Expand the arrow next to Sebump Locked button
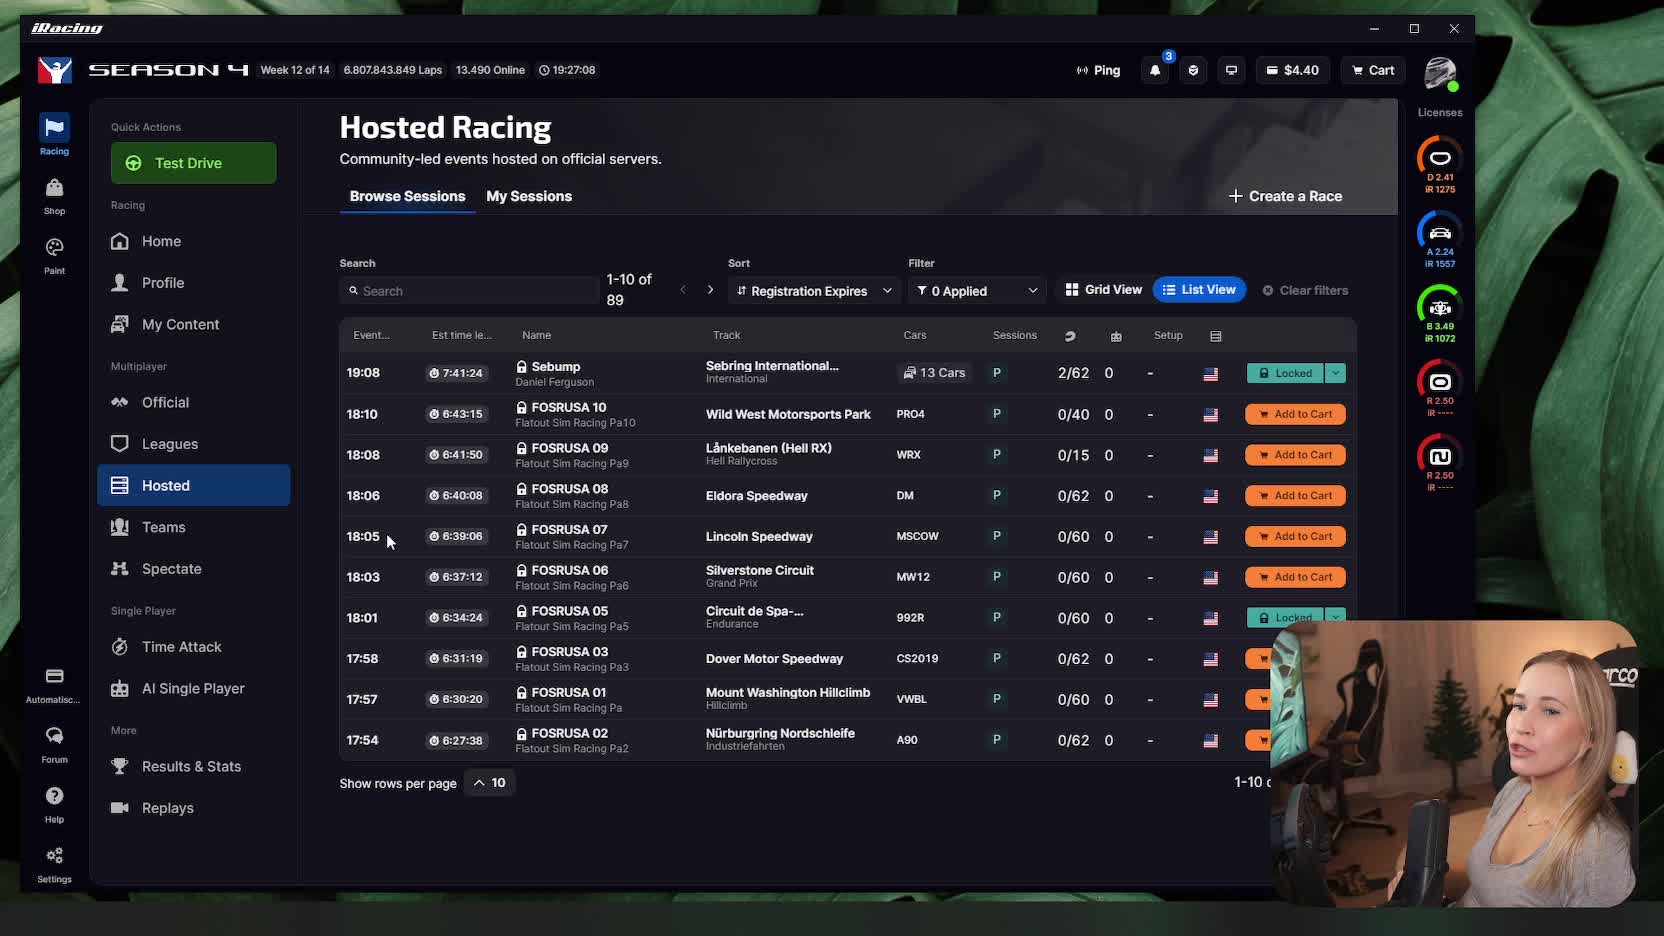Screen dimensions: 1664x936 [1335, 373]
